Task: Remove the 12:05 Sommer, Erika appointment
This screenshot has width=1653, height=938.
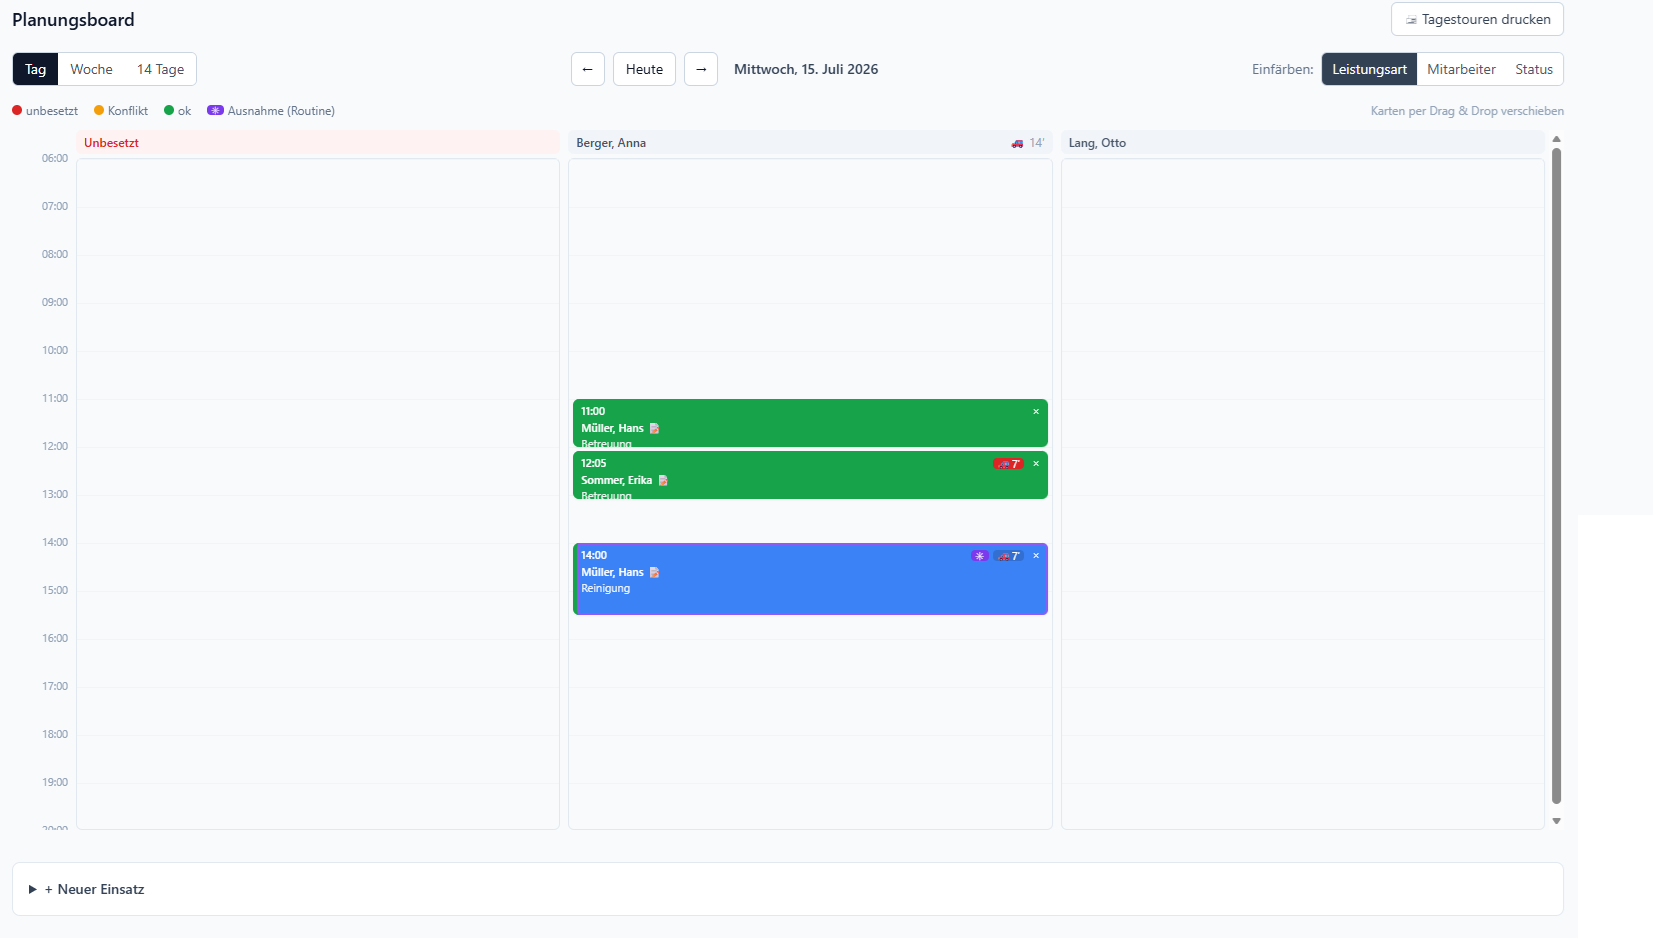Action: (1036, 463)
